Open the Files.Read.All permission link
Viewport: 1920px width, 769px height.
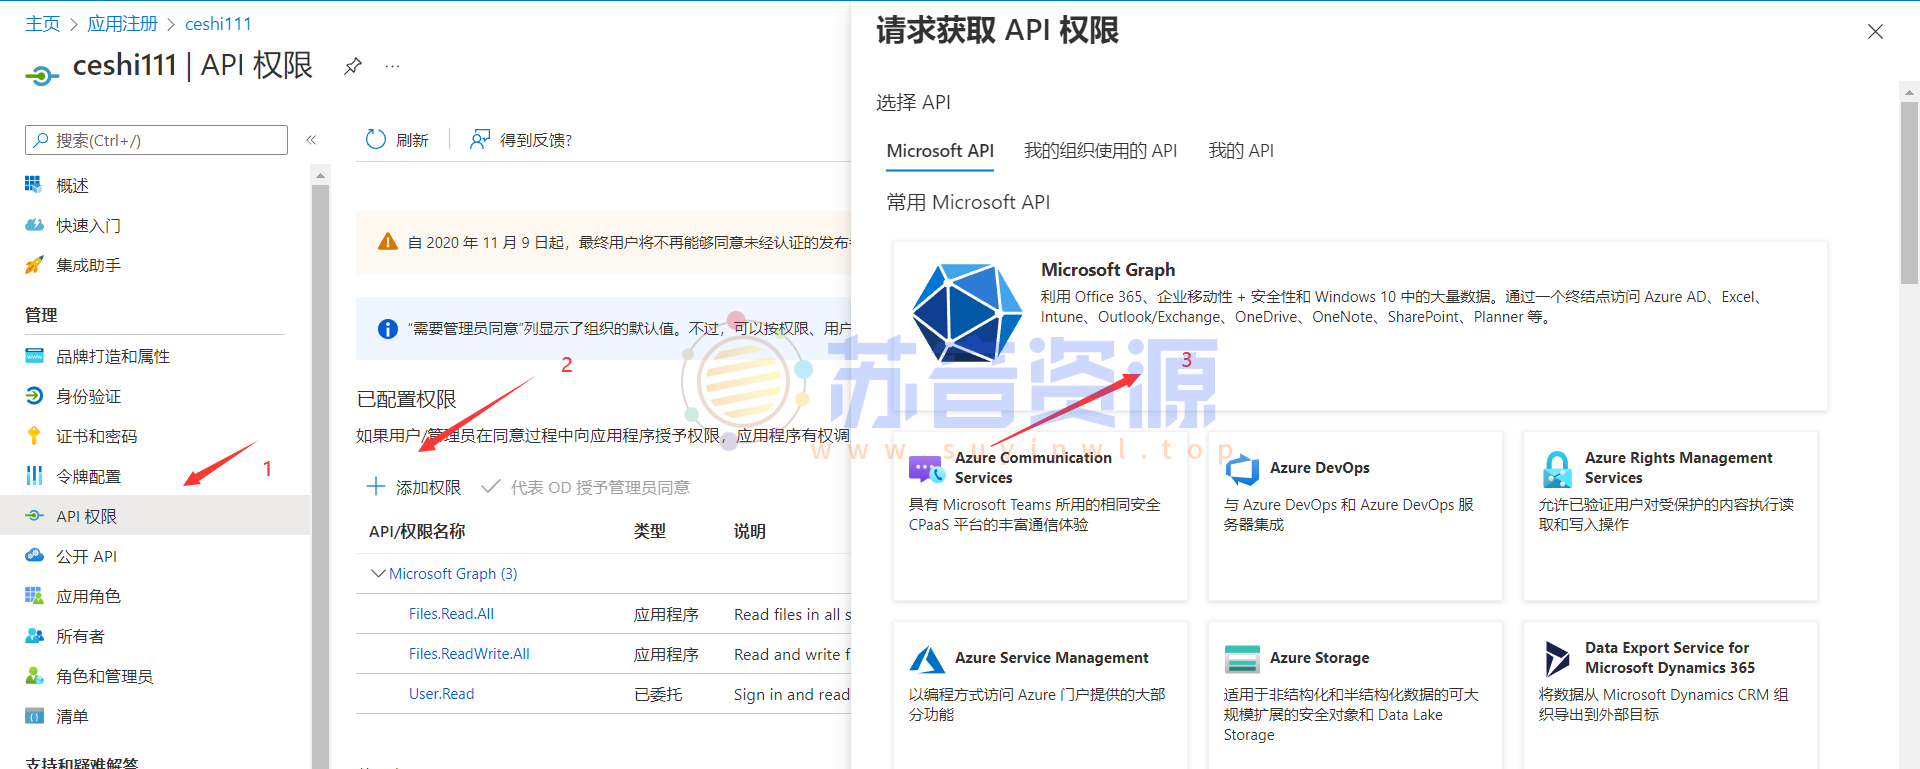pos(451,614)
